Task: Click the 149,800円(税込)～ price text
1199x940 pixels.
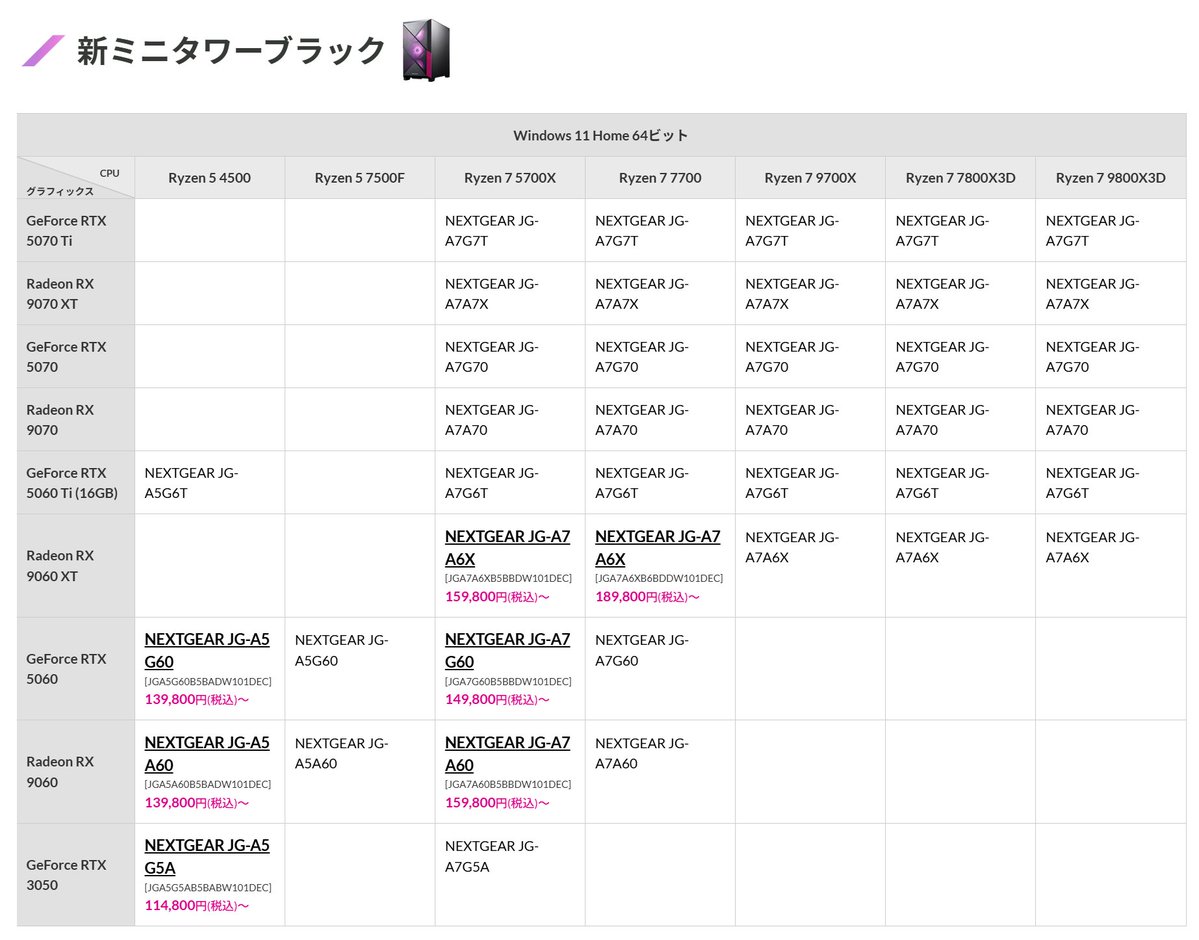Action: point(497,699)
